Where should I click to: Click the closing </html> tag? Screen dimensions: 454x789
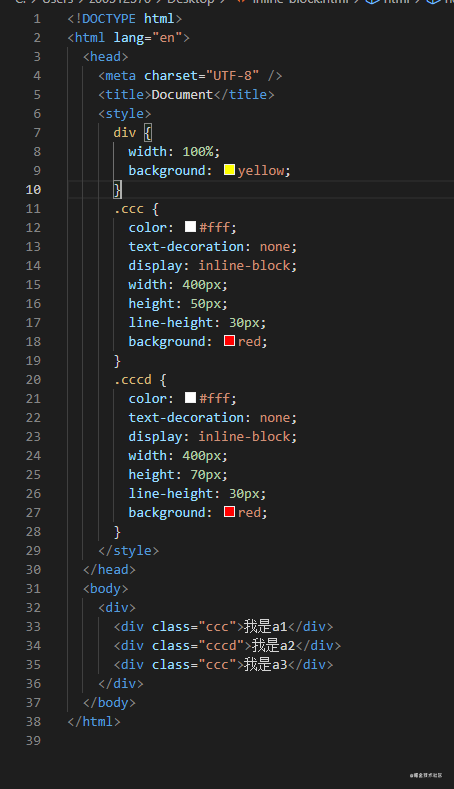pyautogui.click(x=94, y=722)
